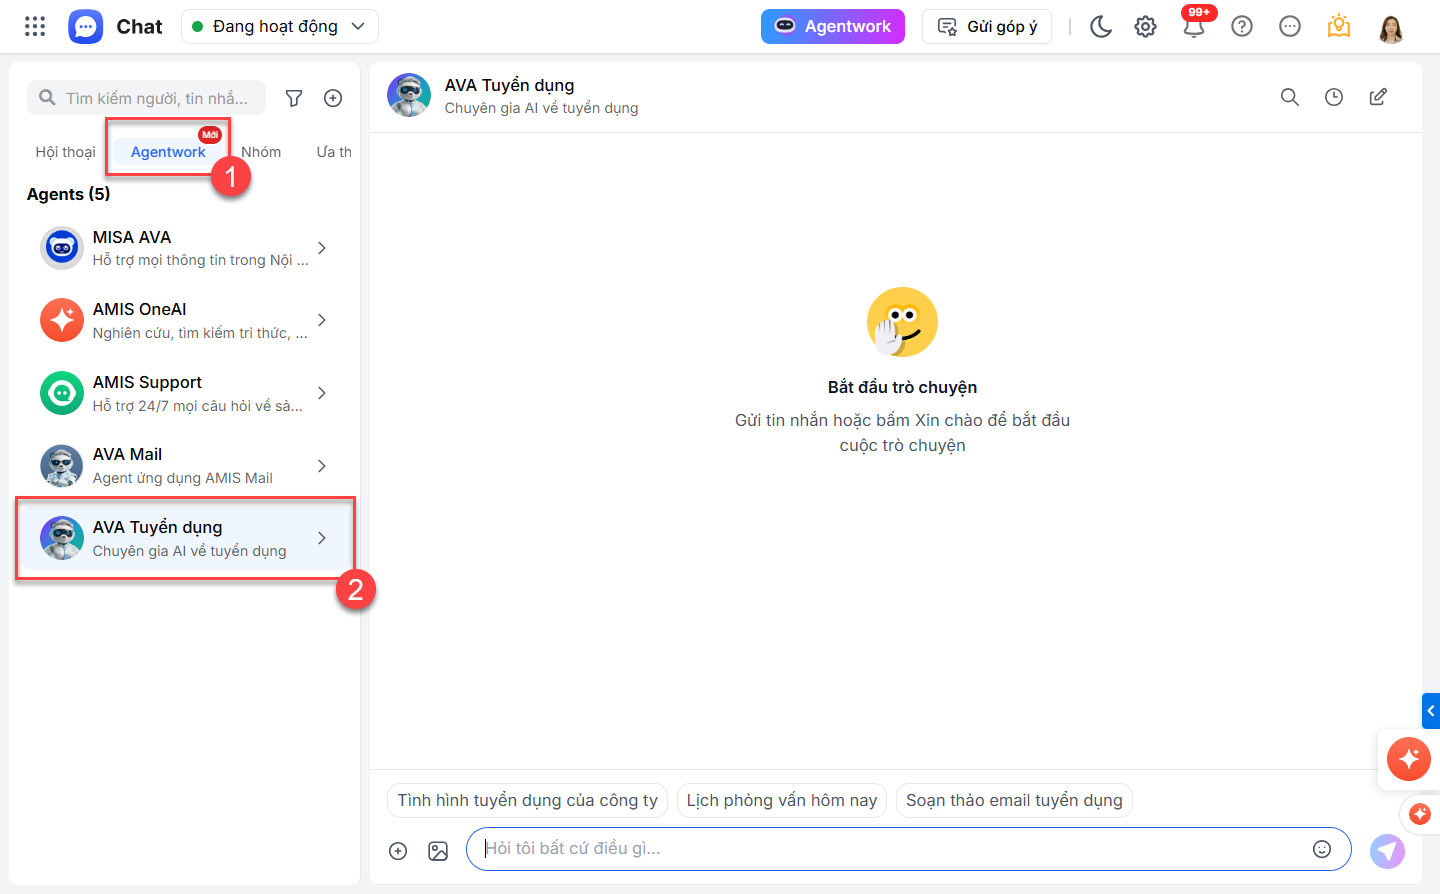
Task: Click the AMIS Support avatar icon
Action: pyautogui.click(x=62, y=393)
